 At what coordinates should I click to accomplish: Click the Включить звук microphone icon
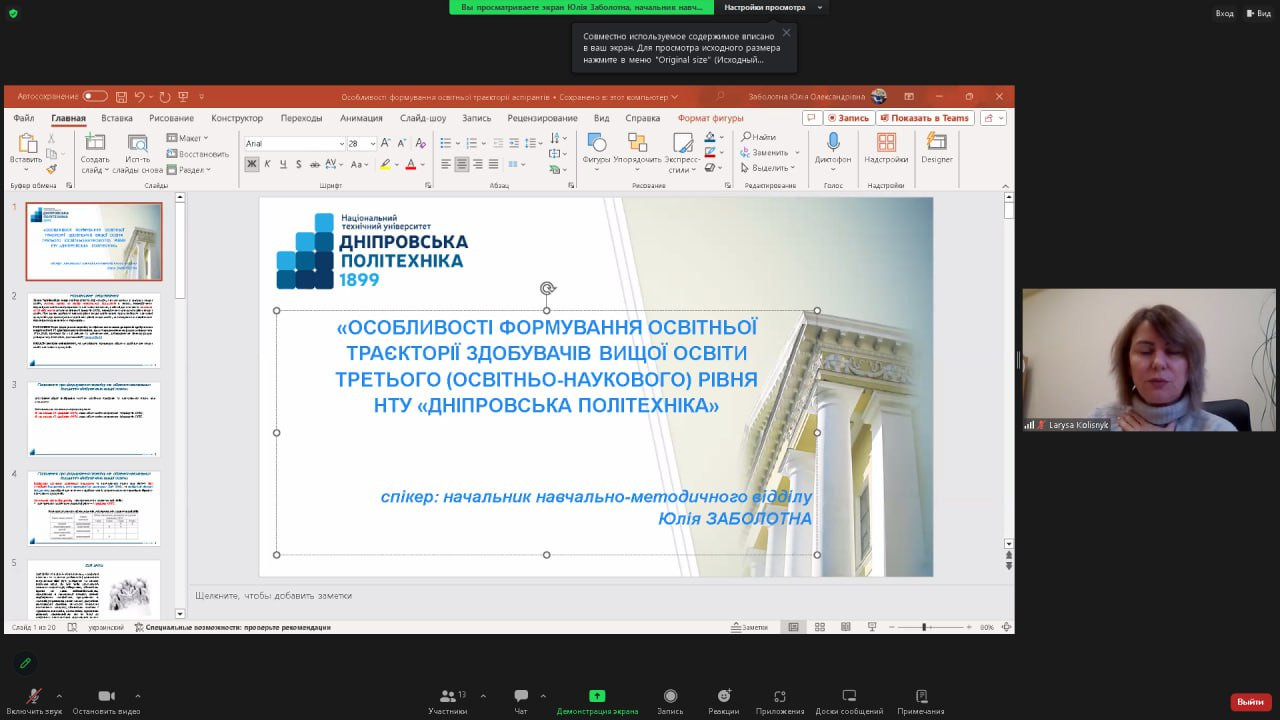34,696
